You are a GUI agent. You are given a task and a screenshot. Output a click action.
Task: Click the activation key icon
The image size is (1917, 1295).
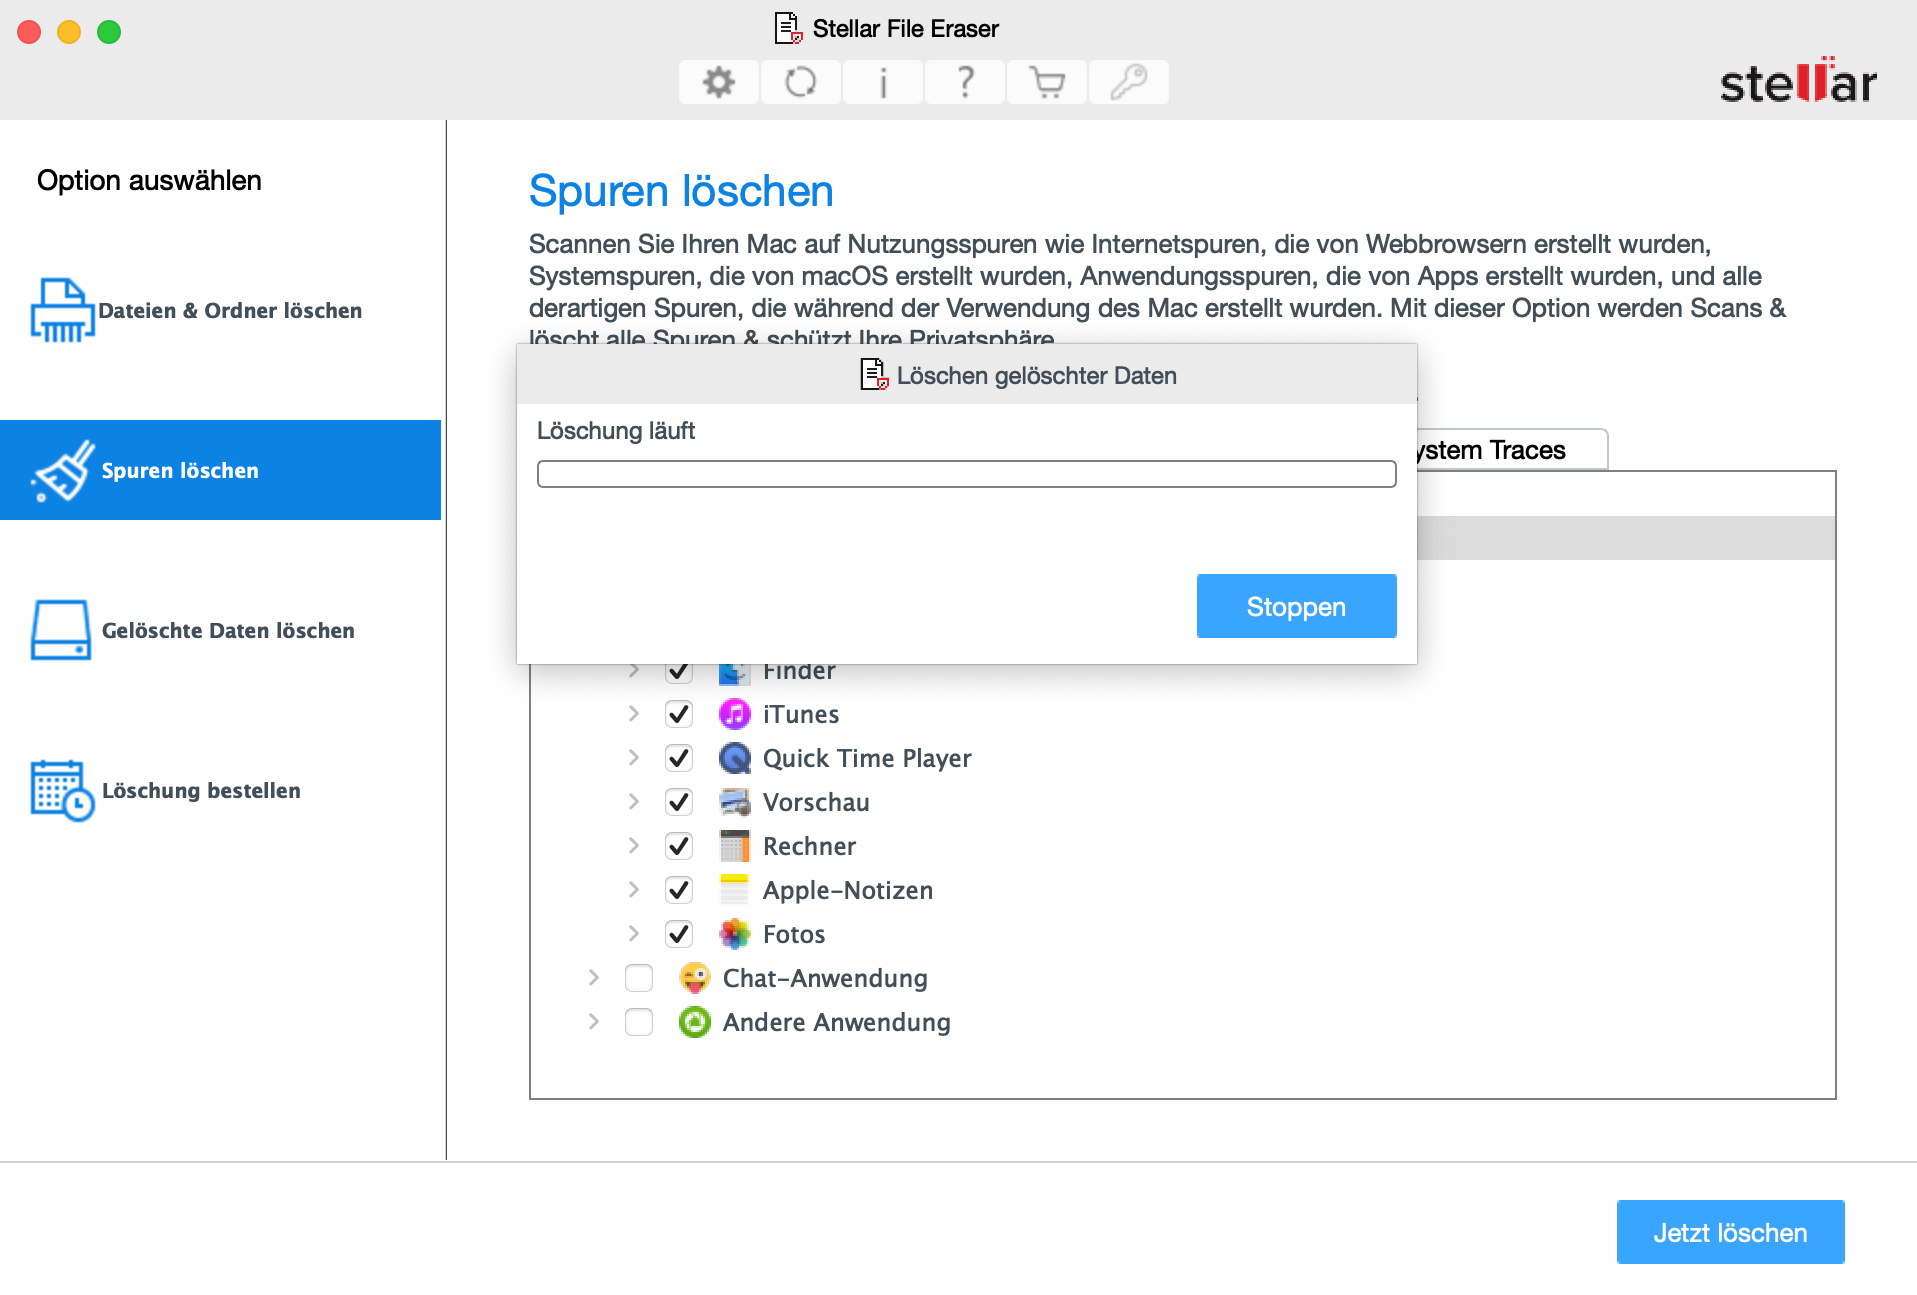1128,82
